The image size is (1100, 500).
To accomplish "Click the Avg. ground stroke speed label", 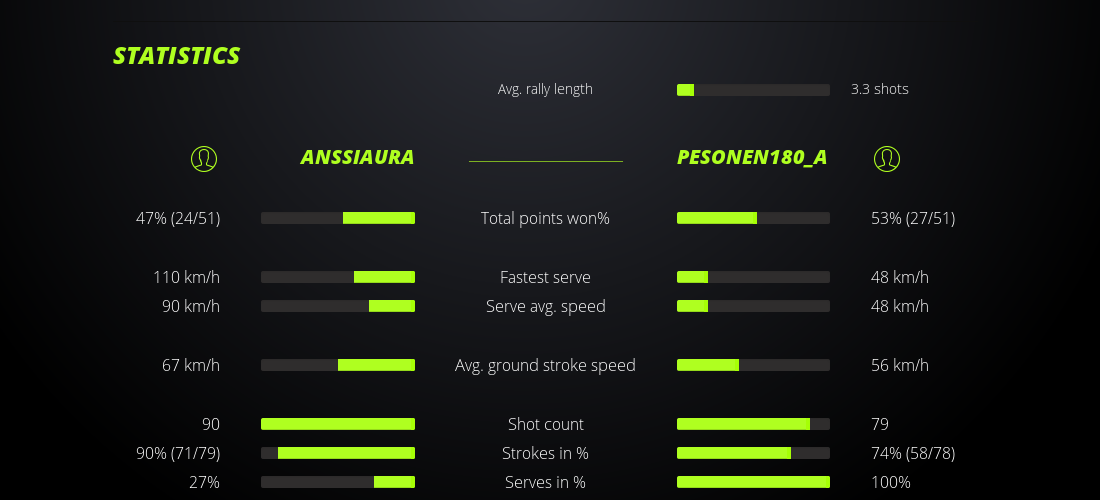I will pos(545,365).
